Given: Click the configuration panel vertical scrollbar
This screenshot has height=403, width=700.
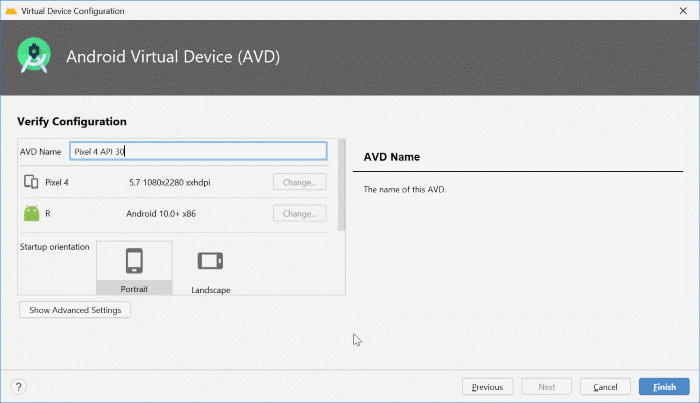Looking at the screenshot, I should pos(342,185).
